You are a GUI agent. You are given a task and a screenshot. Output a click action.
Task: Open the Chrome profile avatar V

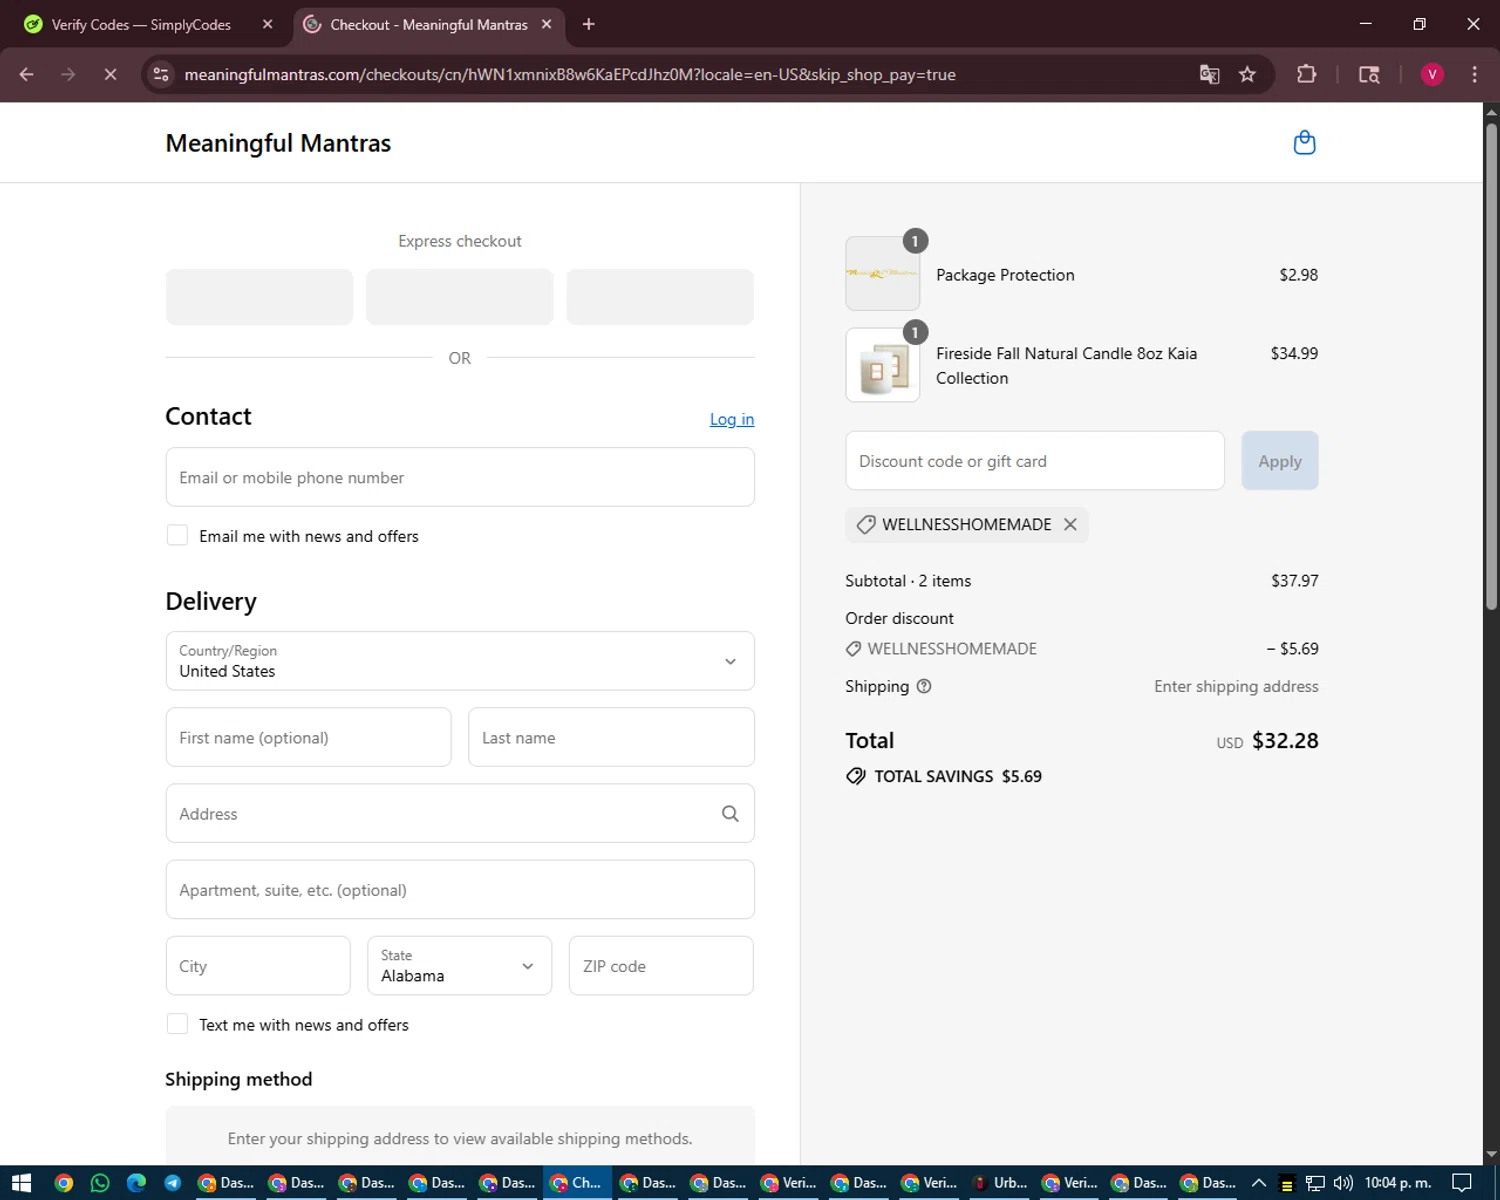point(1432,75)
